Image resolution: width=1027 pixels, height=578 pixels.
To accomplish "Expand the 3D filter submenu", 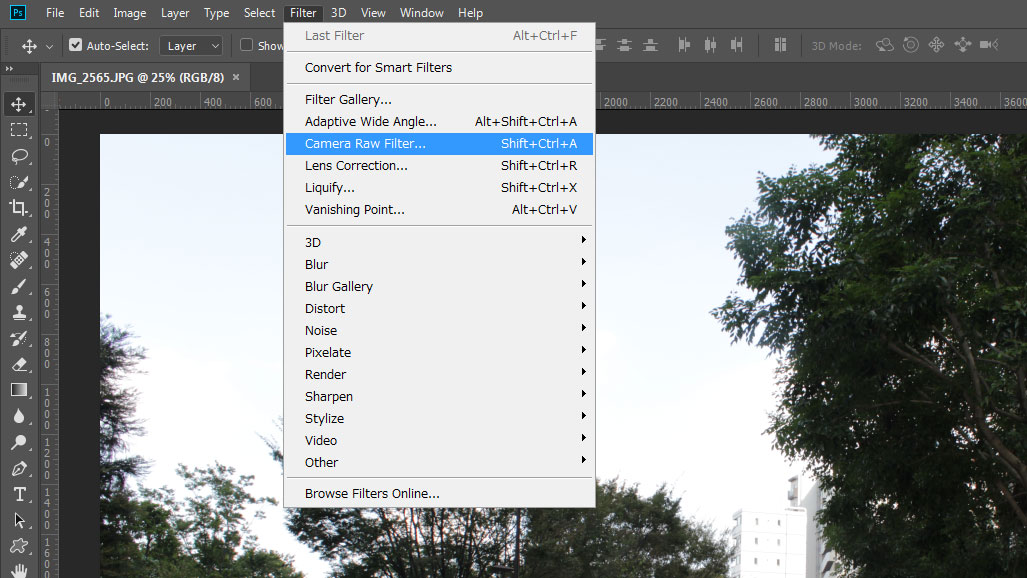I will point(439,242).
